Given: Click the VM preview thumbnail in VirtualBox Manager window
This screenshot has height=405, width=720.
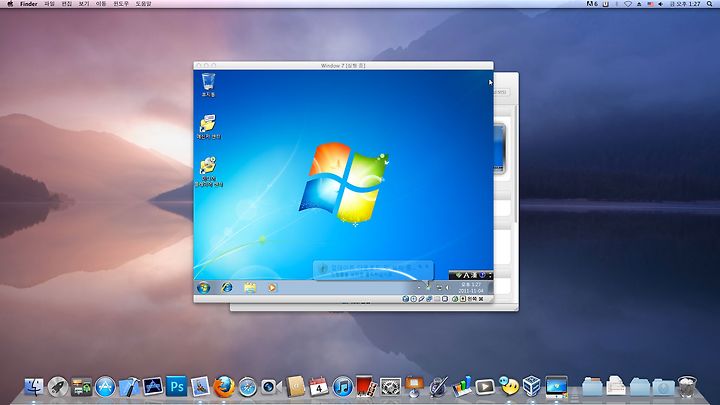Looking at the screenshot, I should coord(500,148).
